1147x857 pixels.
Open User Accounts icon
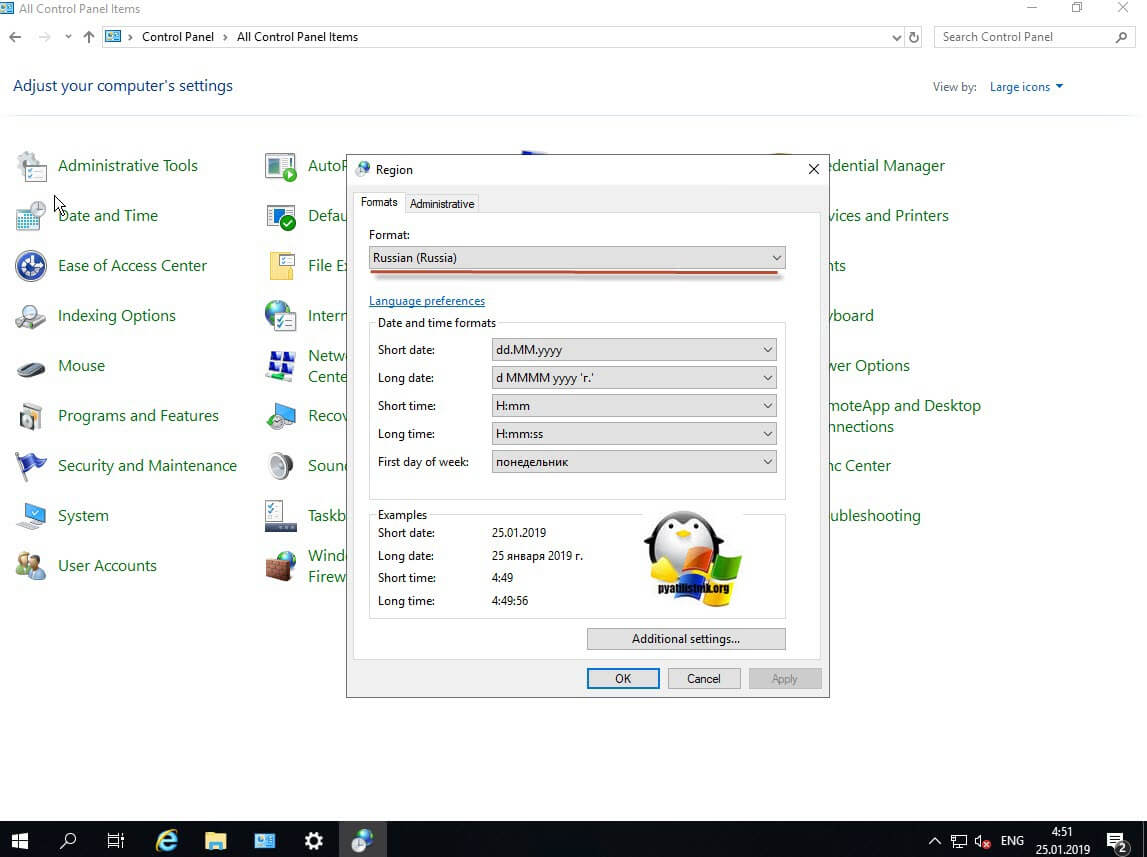tap(31, 566)
